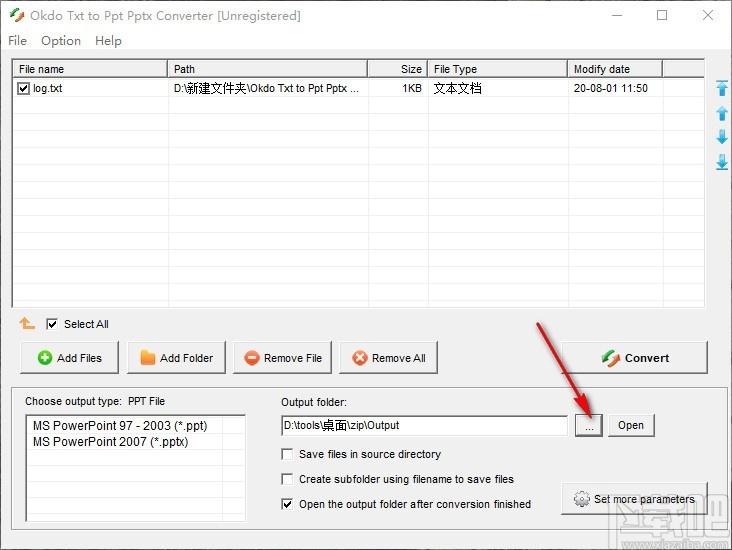This screenshot has height=550, width=732.
Task: Select the log.txt file name
Action: pos(48,88)
